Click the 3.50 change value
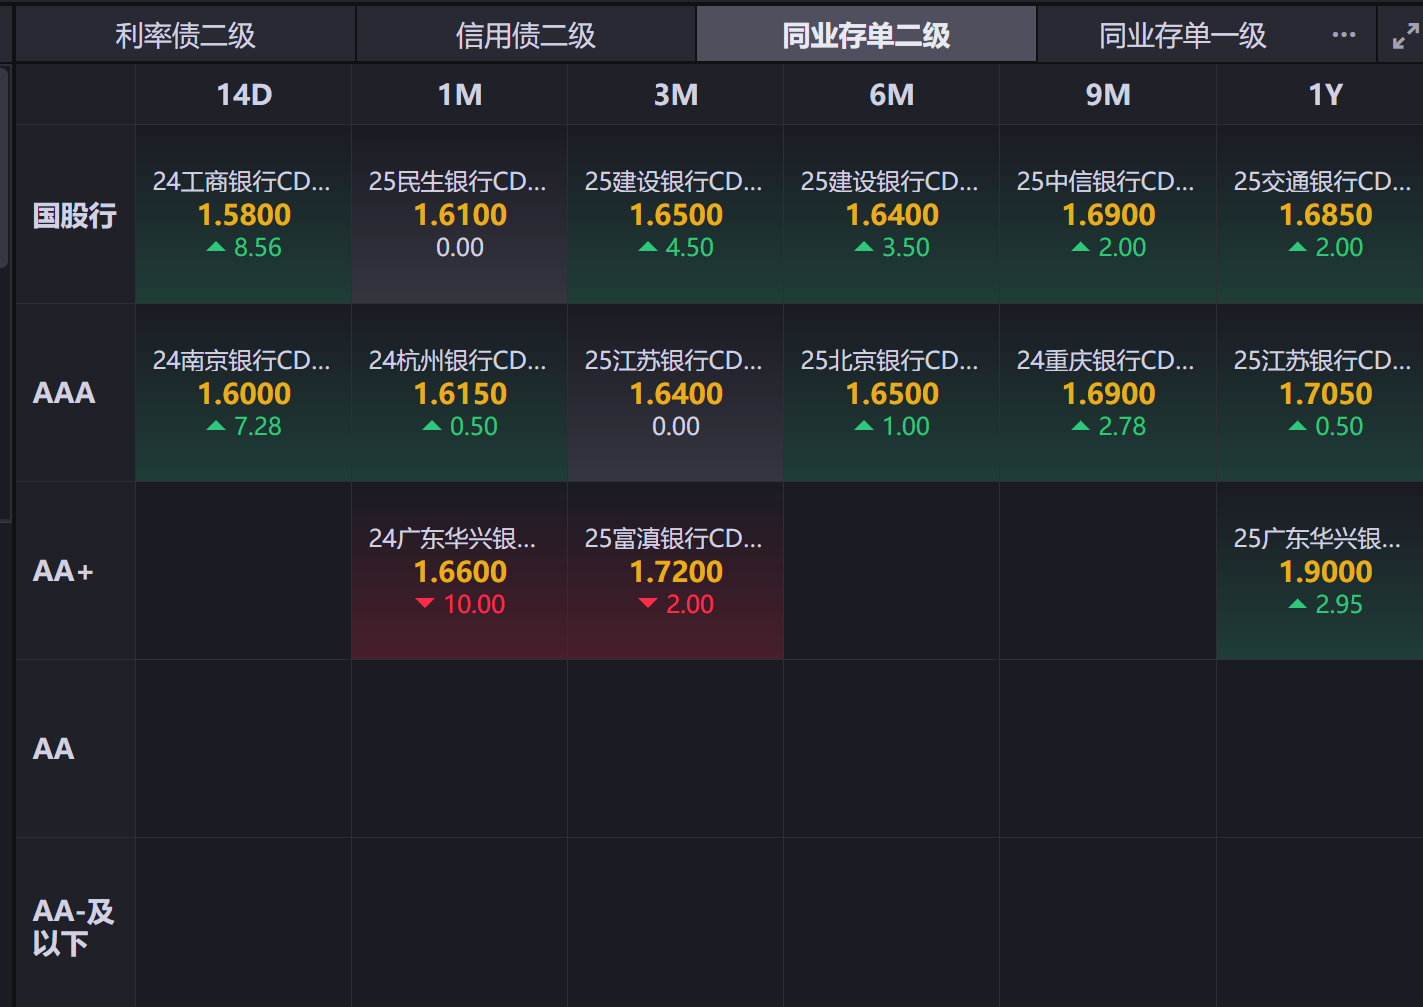This screenshot has width=1423, height=1007. pyautogui.click(x=906, y=248)
